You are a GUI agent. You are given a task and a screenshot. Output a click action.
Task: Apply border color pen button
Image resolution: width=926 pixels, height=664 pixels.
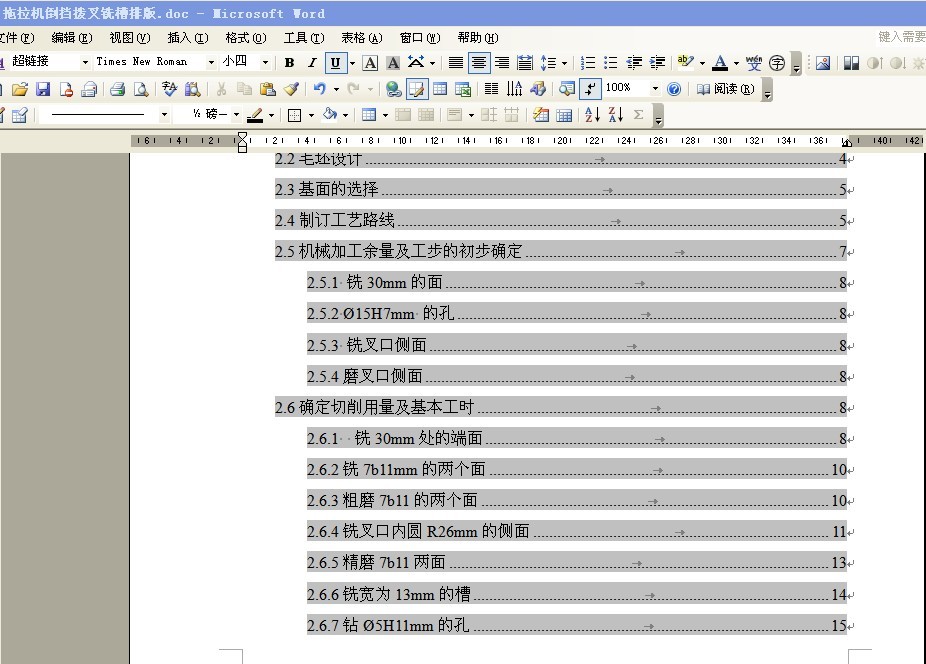[255, 115]
